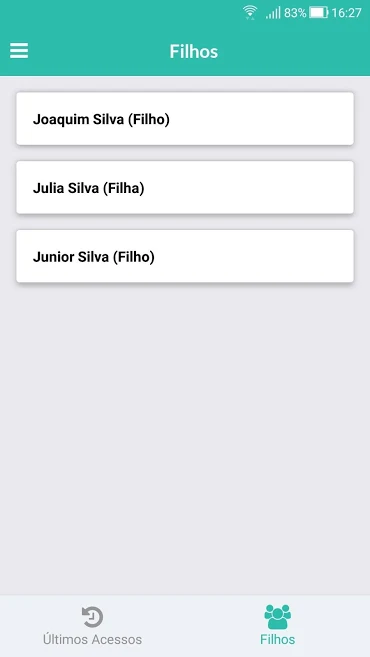Tap the Filhos header title
Screen dimensions: 370x657
point(194,51)
